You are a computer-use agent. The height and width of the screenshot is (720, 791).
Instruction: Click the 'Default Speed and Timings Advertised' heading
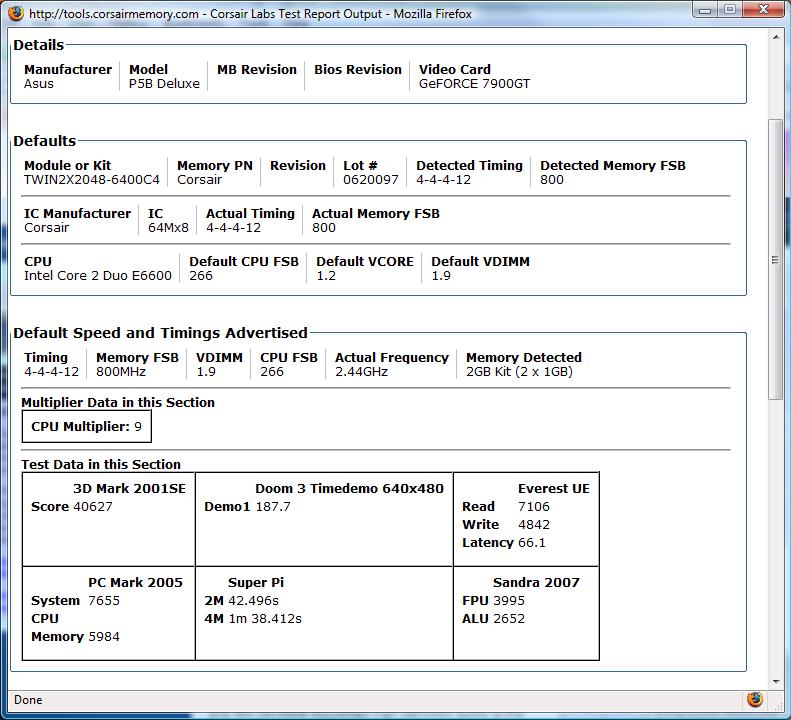(160, 333)
